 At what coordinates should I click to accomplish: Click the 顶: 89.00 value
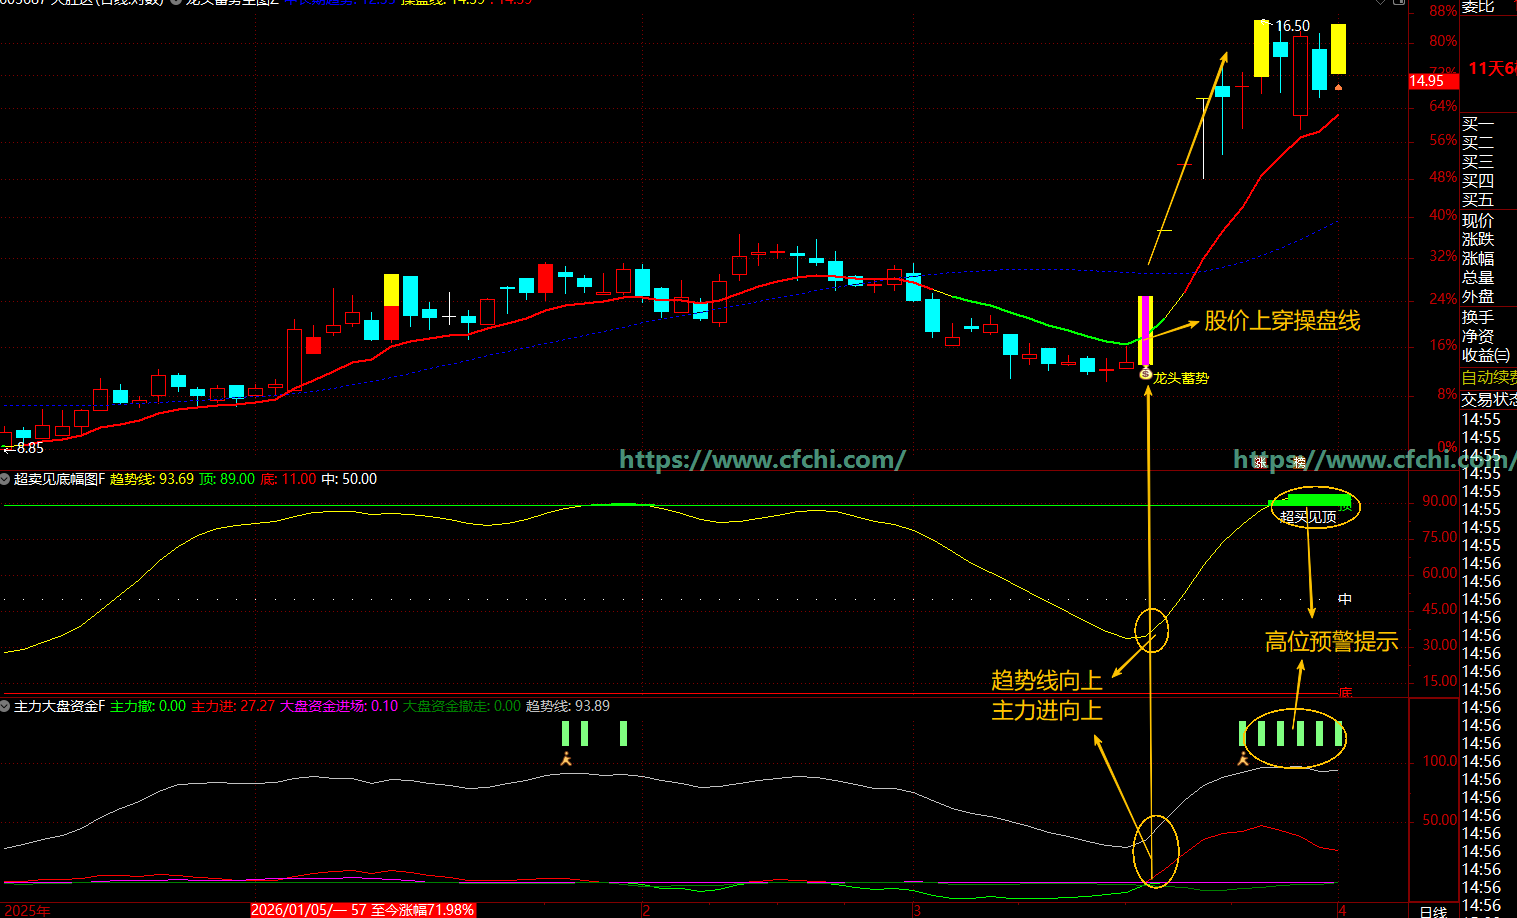pos(227,479)
